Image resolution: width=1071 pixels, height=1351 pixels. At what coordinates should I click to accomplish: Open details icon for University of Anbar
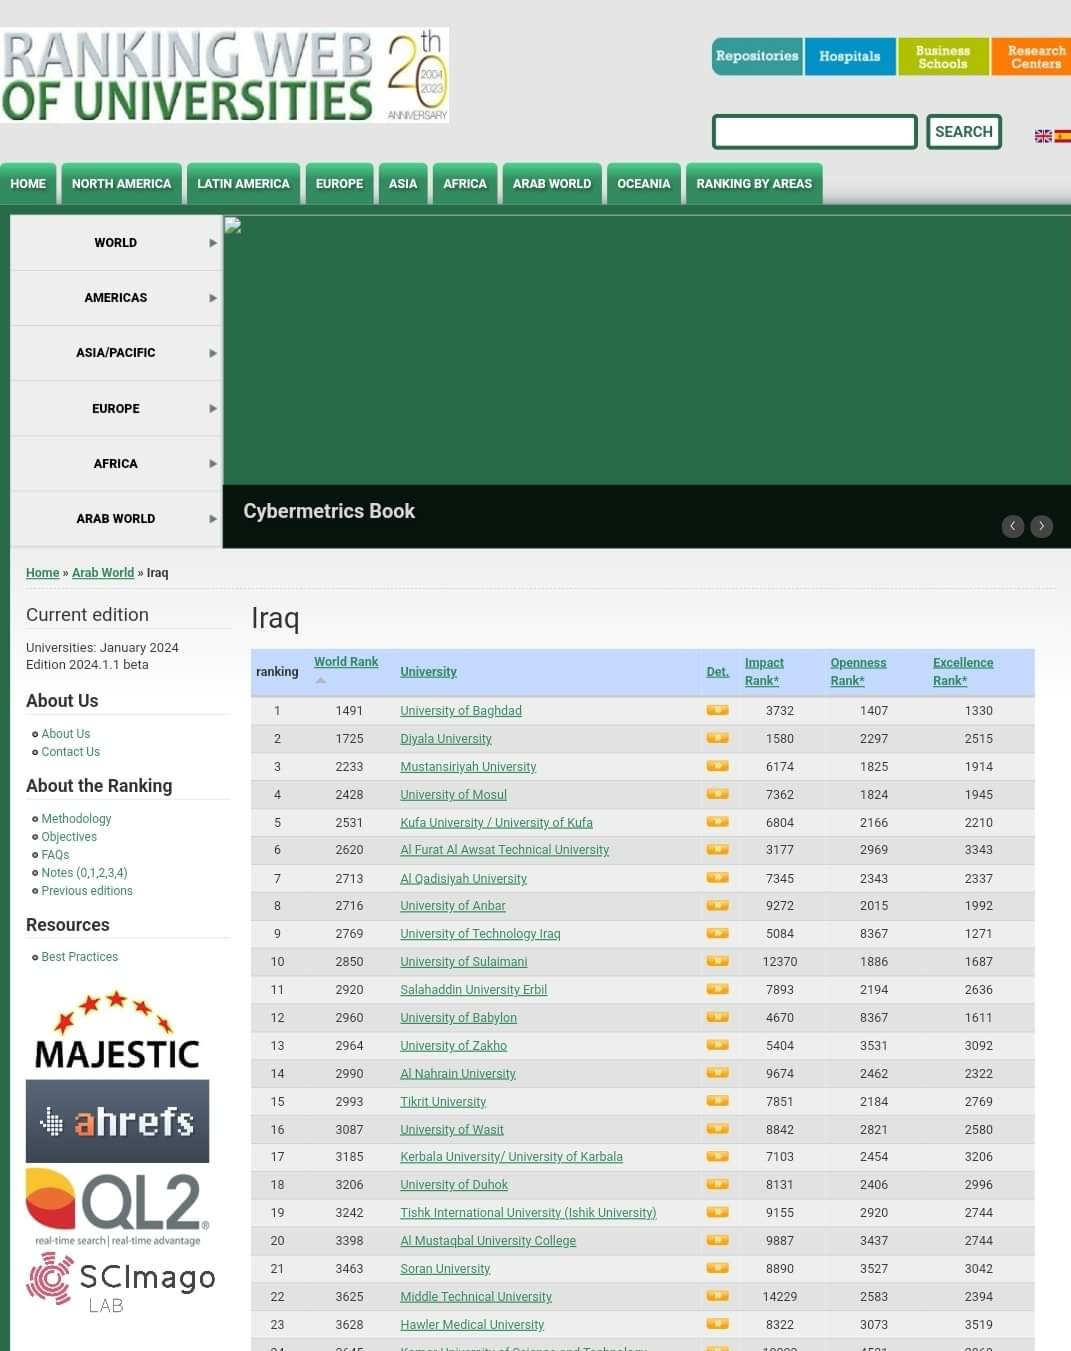[717, 905]
